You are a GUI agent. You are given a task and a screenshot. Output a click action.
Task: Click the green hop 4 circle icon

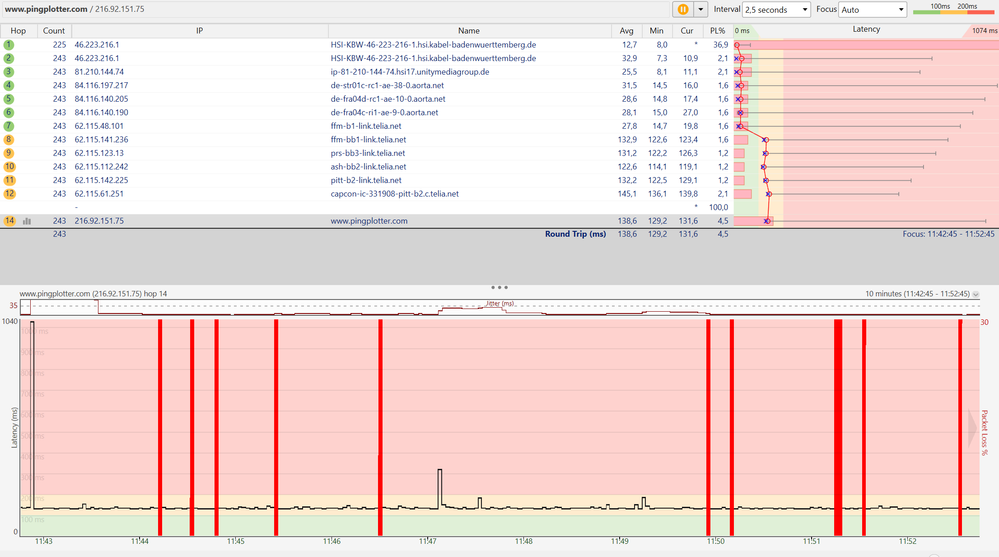pyautogui.click(x=8, y=85)
